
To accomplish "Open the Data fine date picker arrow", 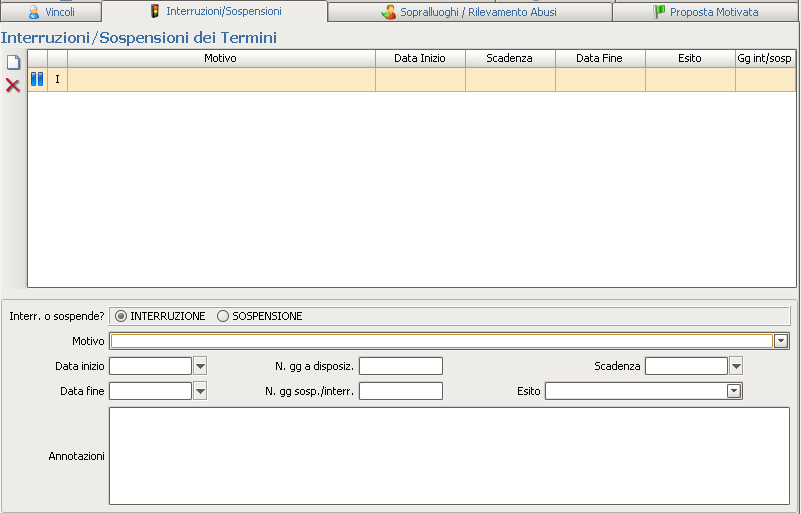I will 200,391.
